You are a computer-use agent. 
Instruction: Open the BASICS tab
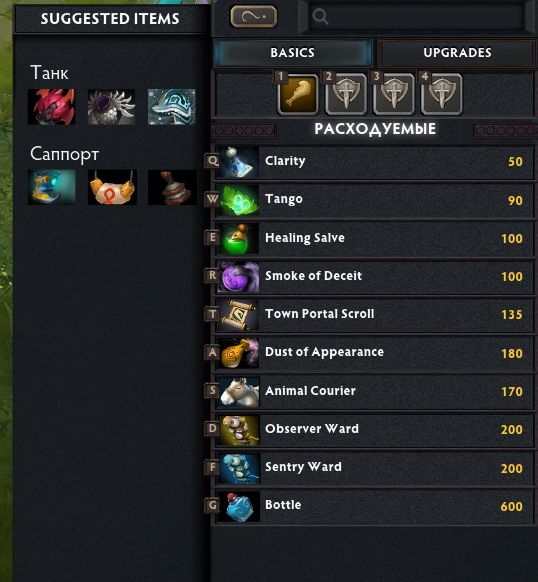(x=293, y=52)
